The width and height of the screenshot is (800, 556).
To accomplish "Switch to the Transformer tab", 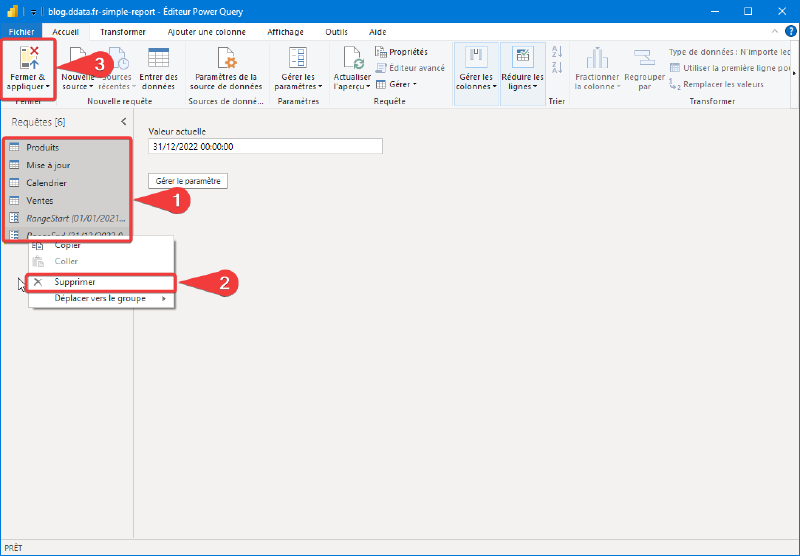I will tap(123, 32).
